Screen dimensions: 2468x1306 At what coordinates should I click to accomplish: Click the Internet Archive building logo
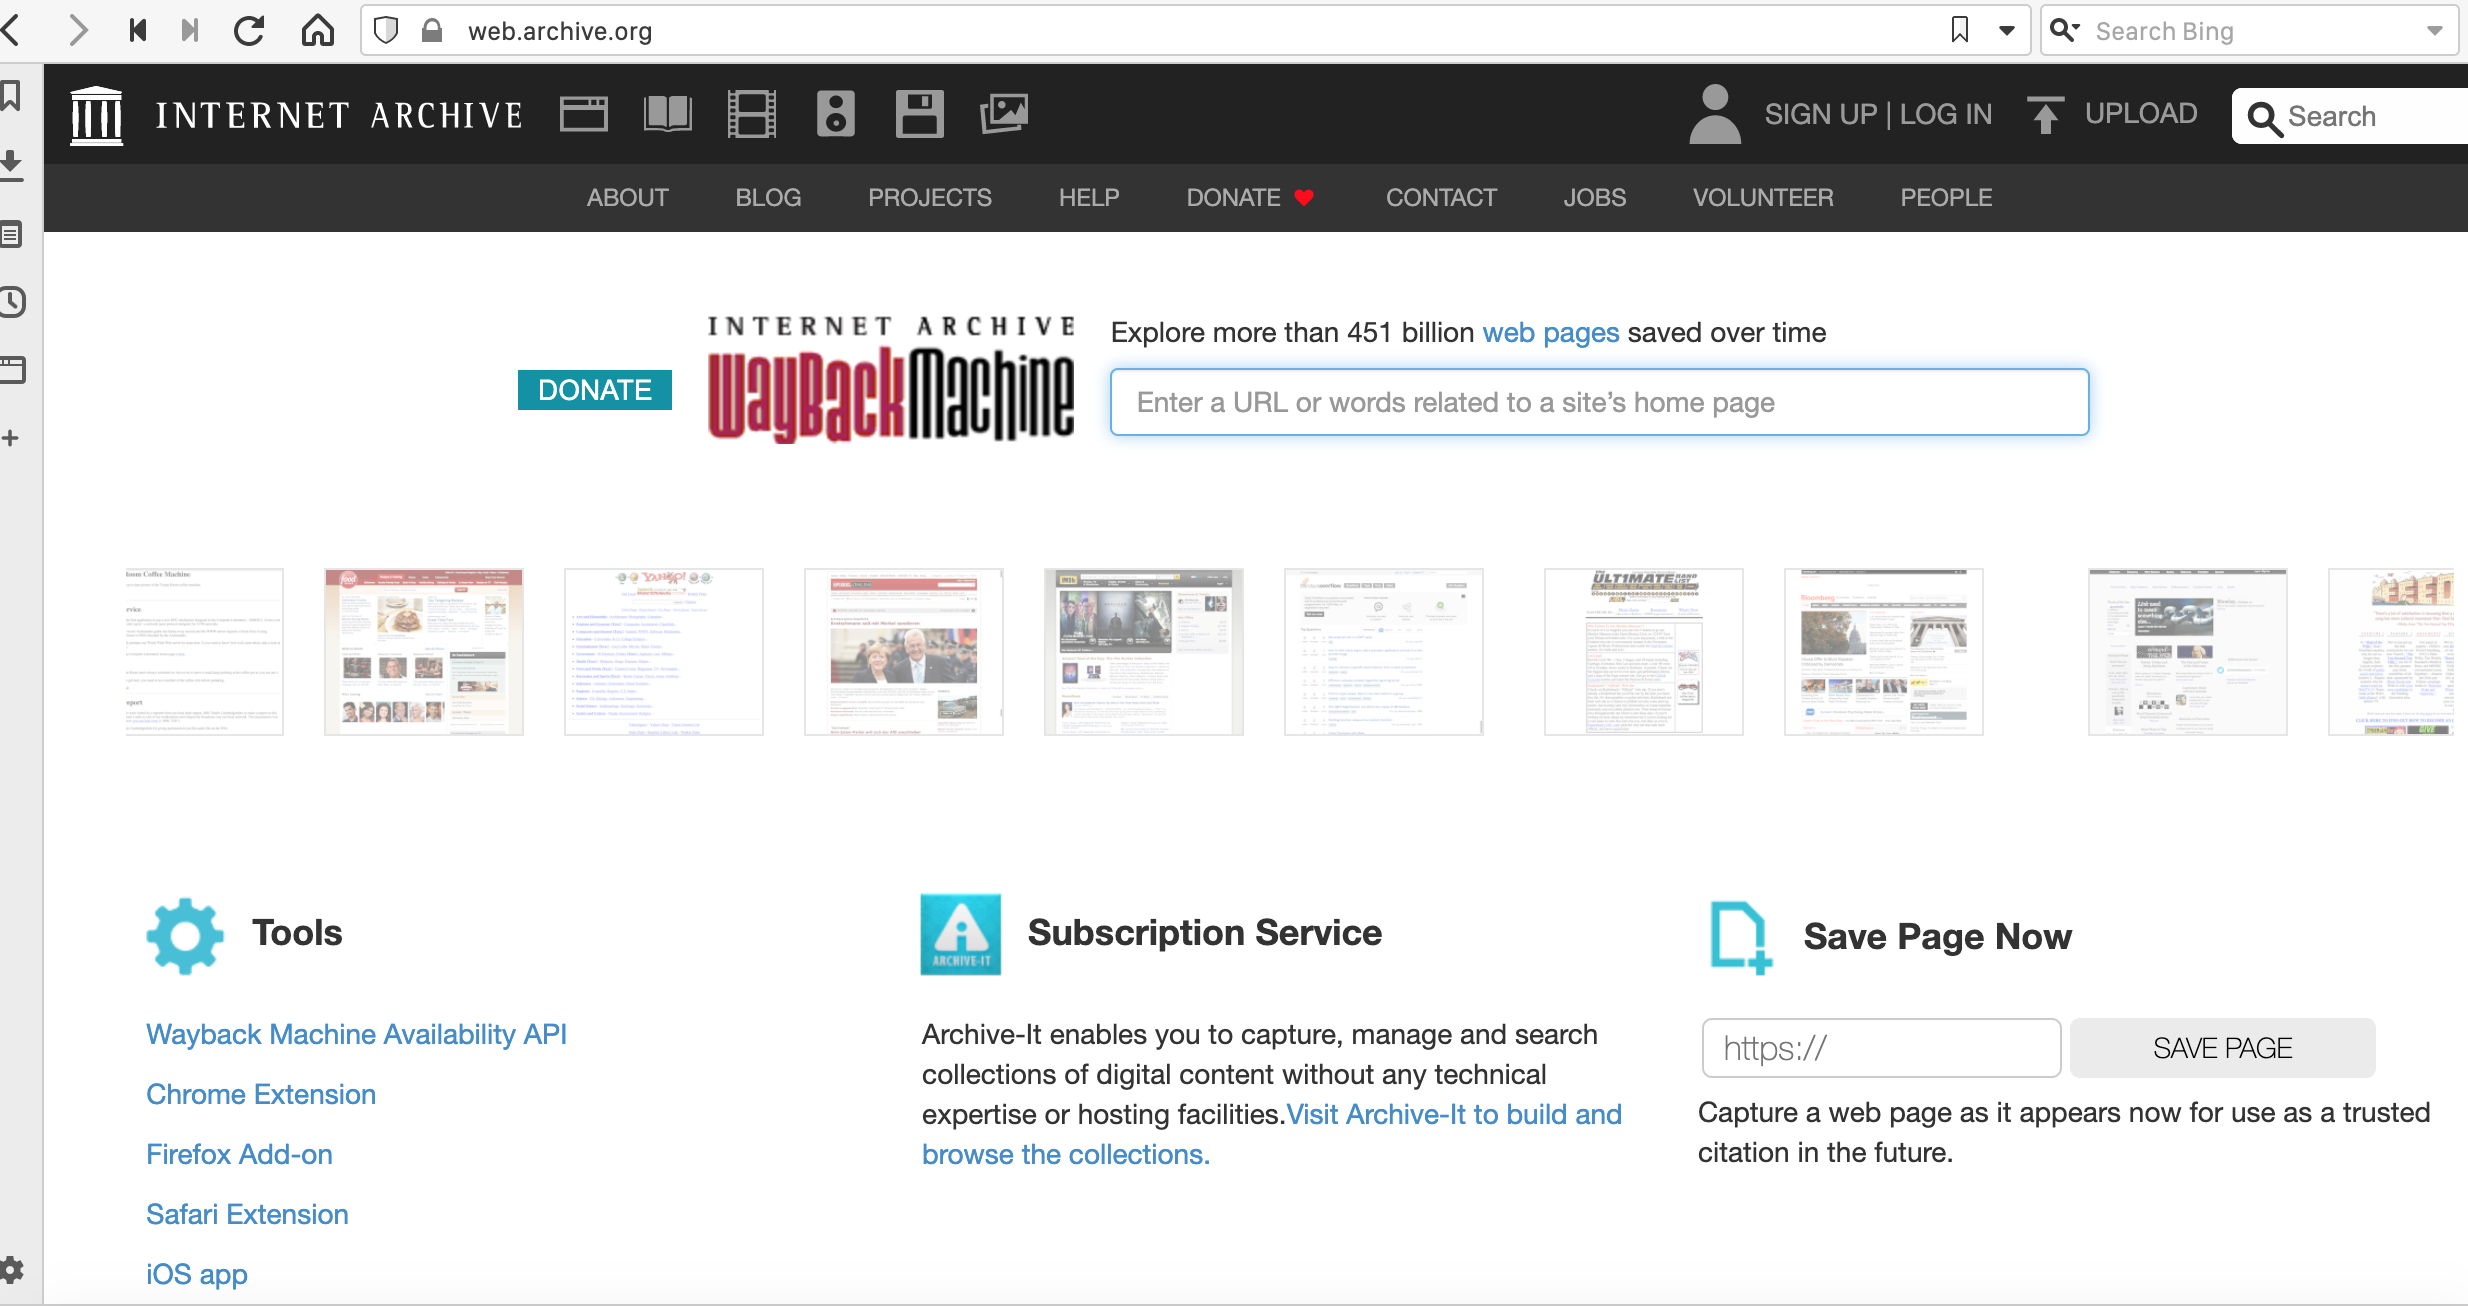click(x=97, y=115)
